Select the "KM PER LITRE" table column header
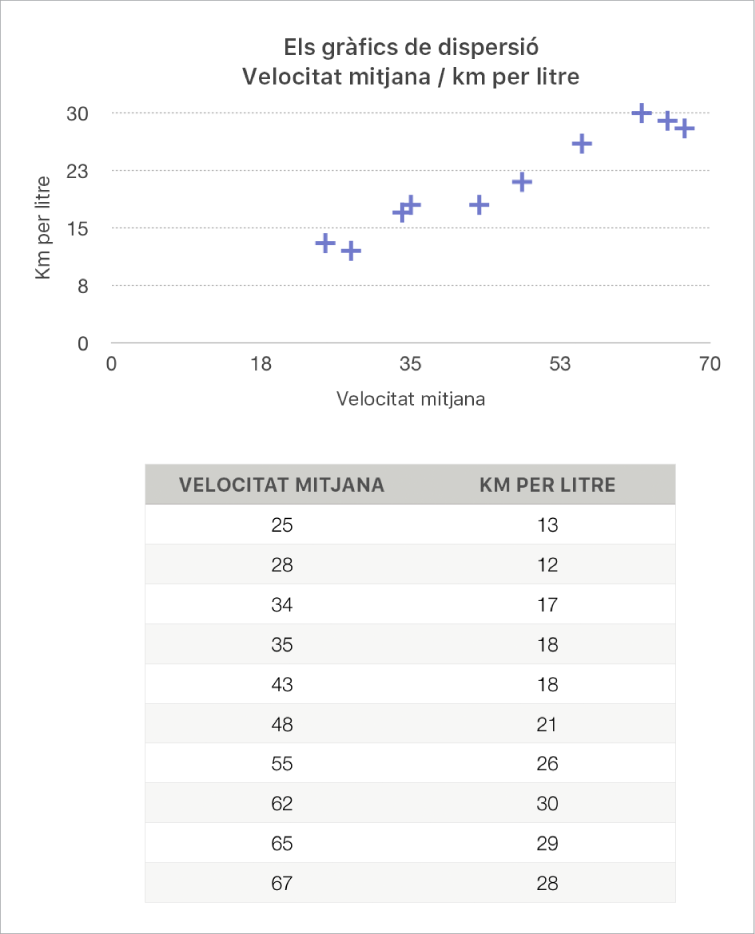Image resolution: width=755 pixels, height=934 pixels. coord(547,485)
